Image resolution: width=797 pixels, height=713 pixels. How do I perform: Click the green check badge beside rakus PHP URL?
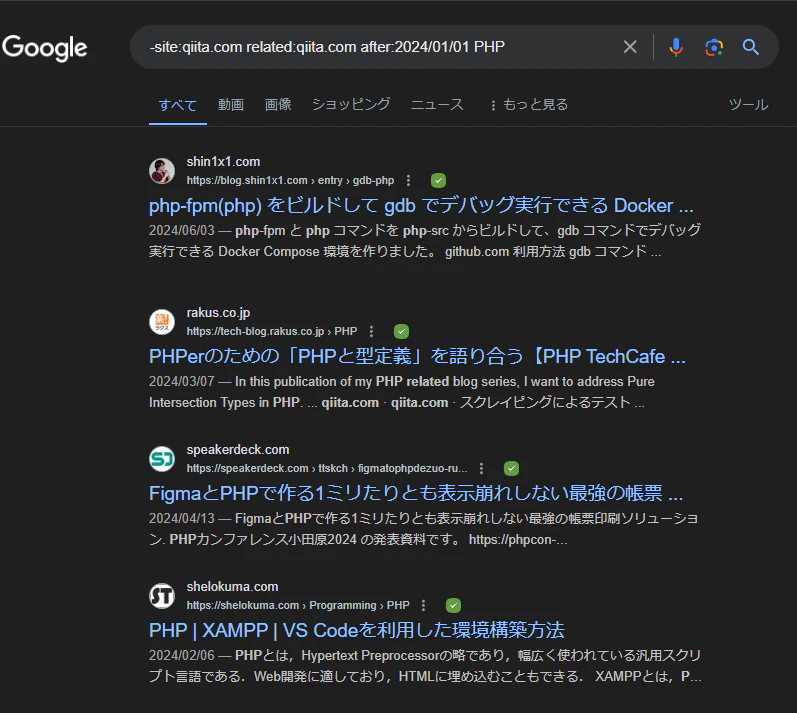pyautogui.click(x=401, y=331)
